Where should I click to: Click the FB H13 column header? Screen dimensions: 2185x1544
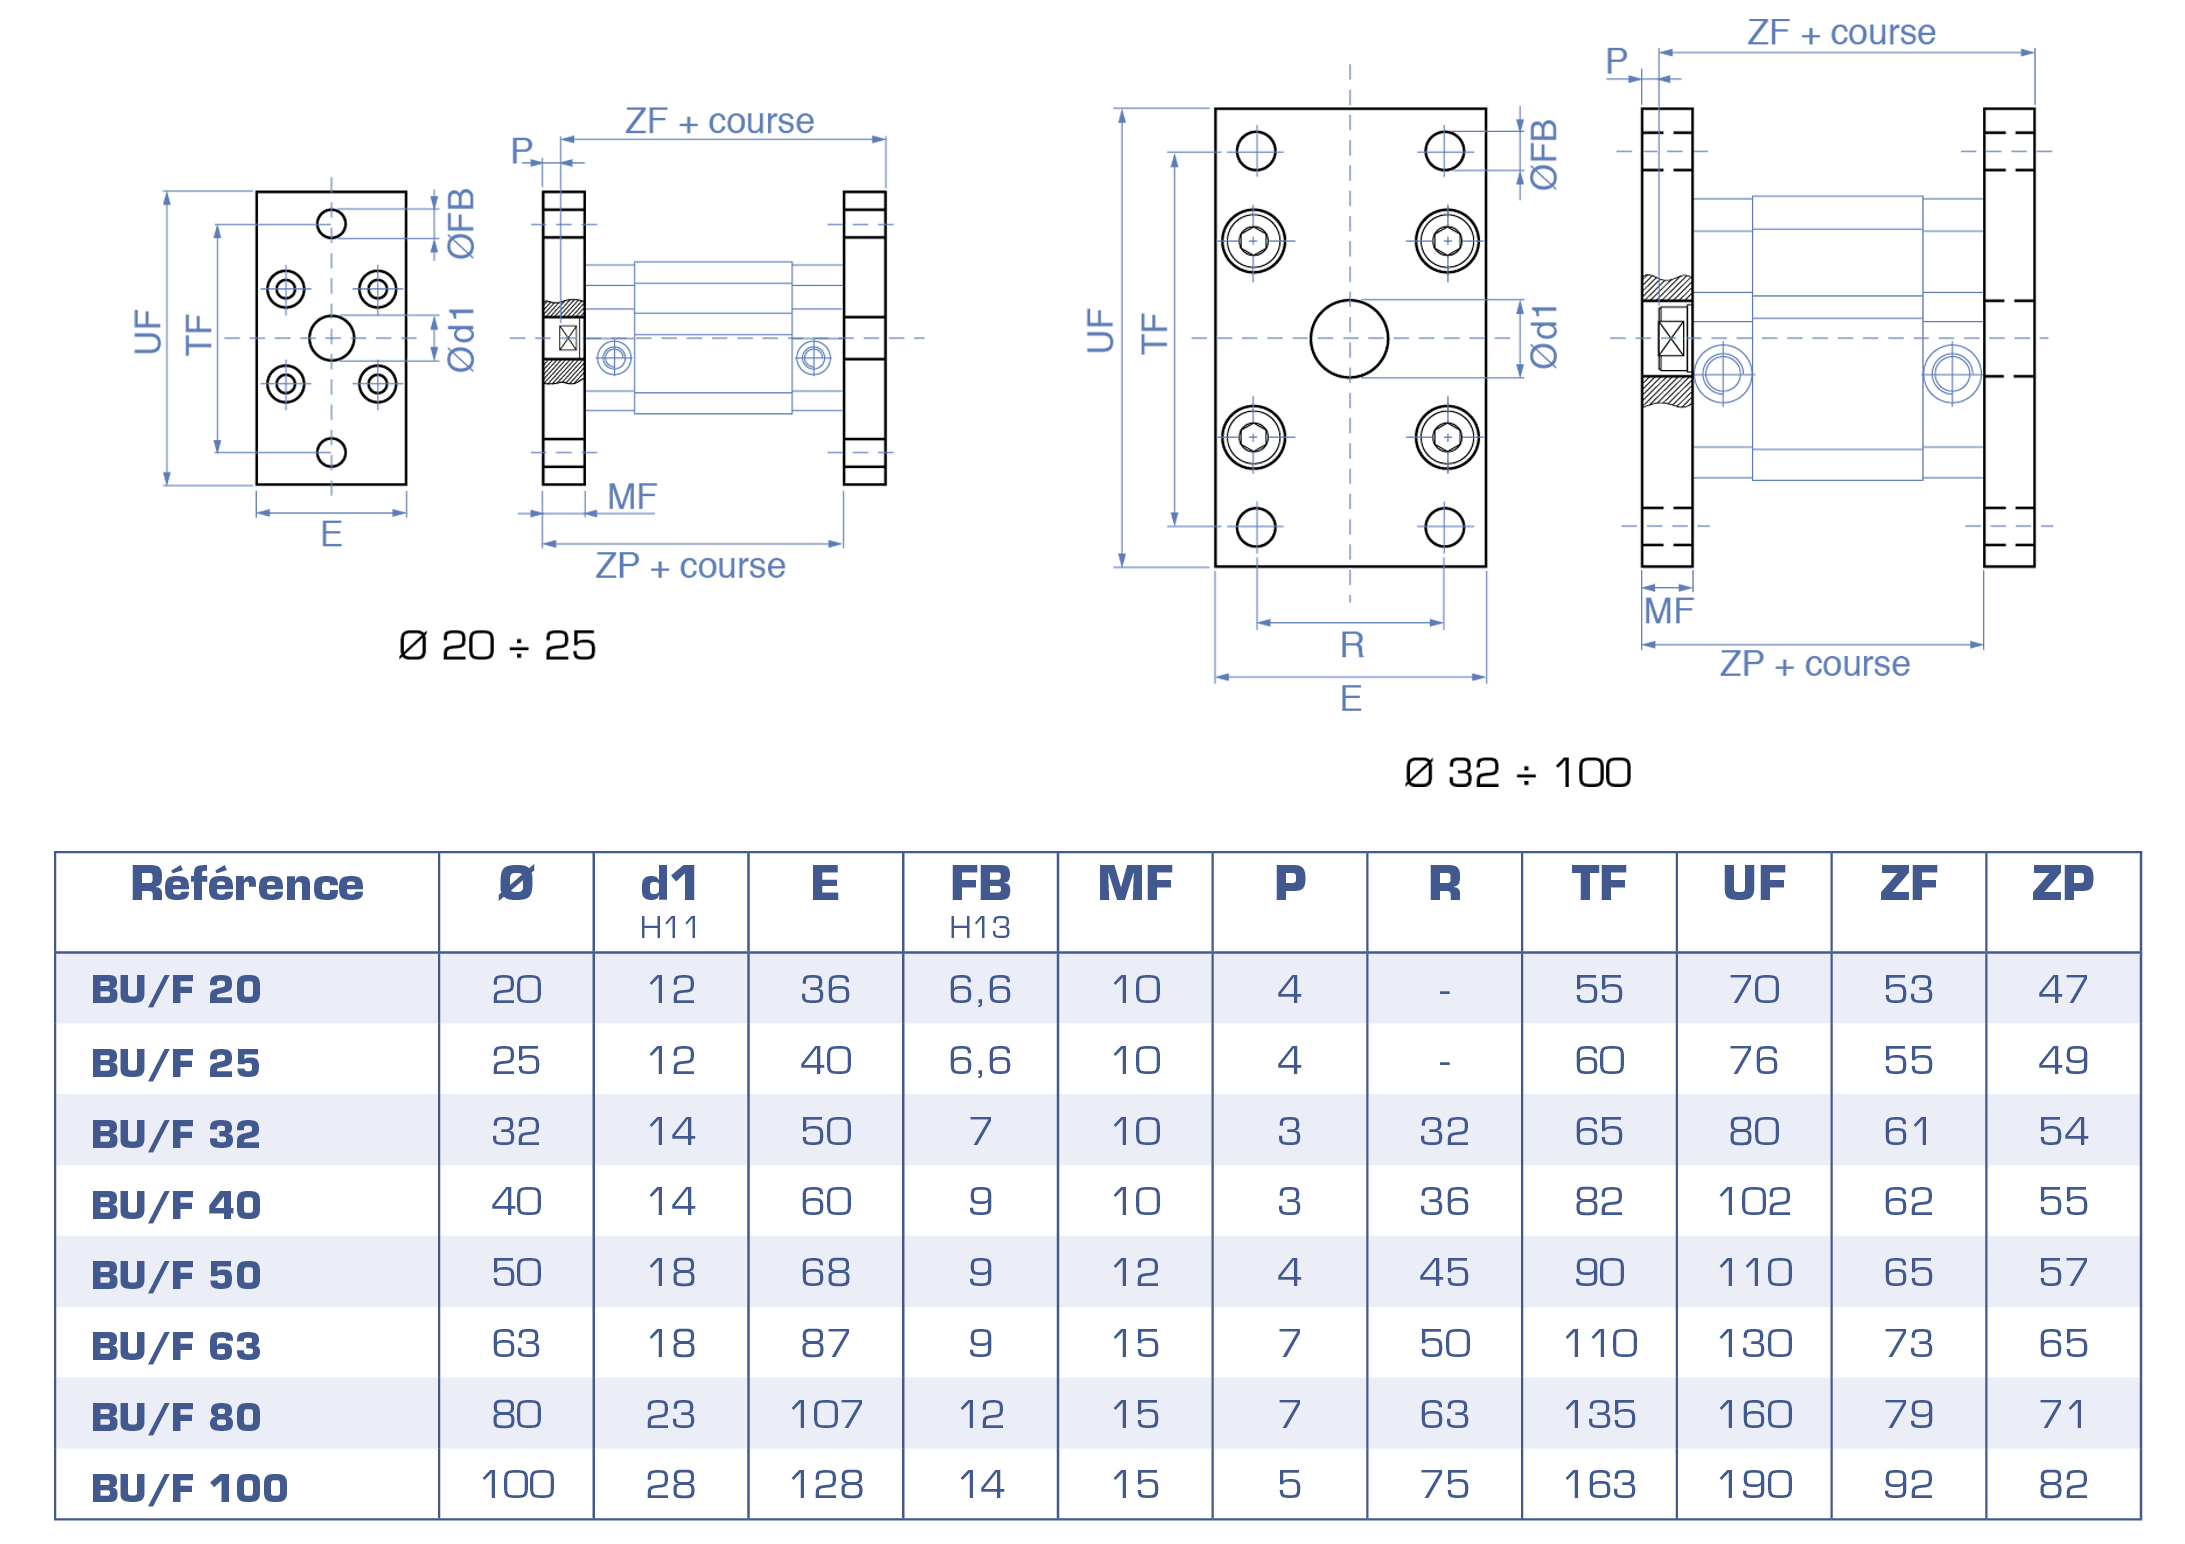(980, 901)
